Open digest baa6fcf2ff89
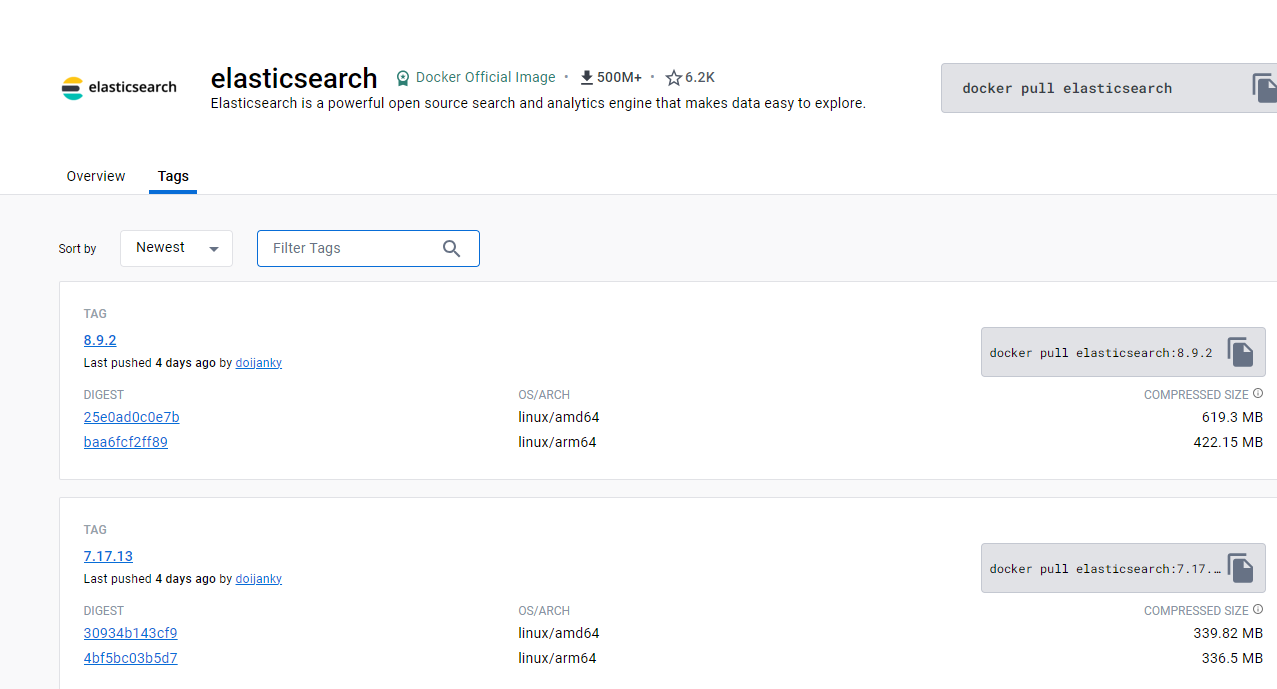1277x689 pixels. [x=126, y=442]
